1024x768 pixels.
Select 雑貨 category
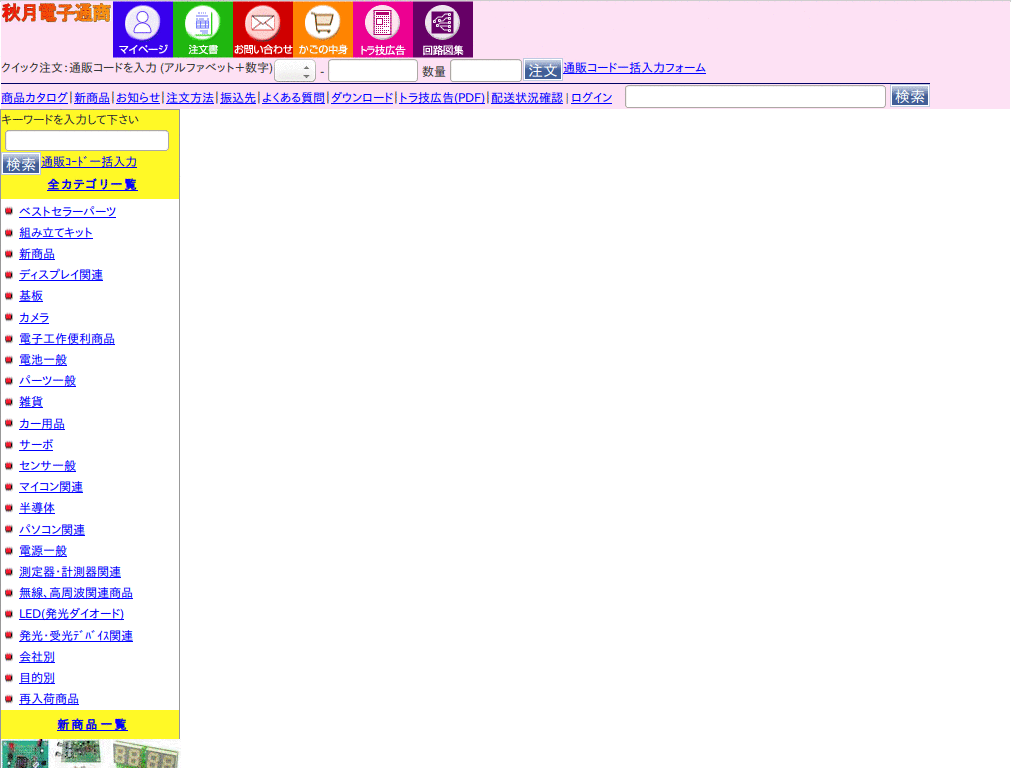point(31,402)
